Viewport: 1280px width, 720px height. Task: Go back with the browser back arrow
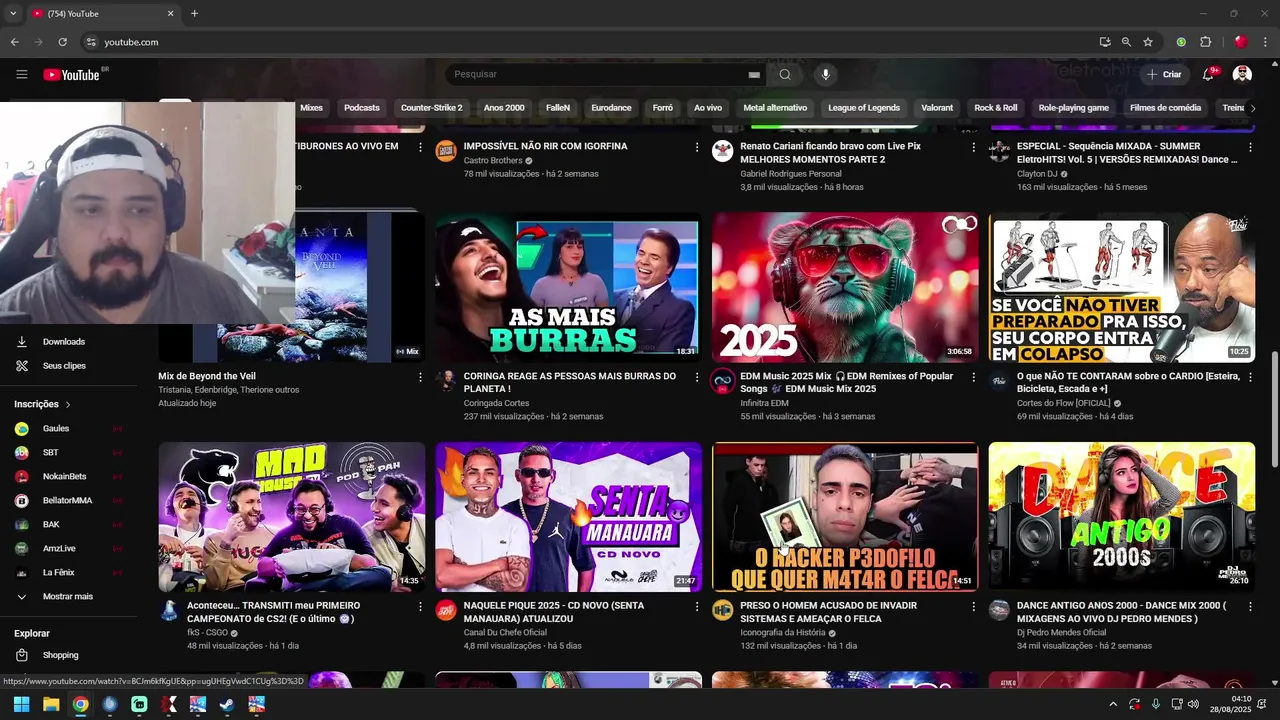pyautogui.click(x=14, y=42)
